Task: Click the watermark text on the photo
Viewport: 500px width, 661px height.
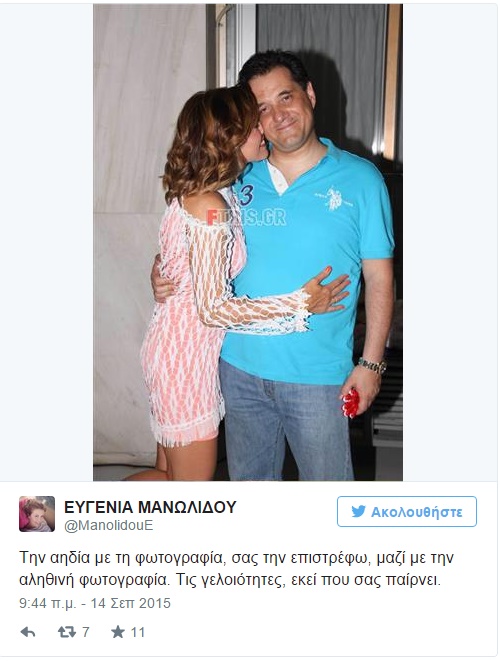Action: coord(246,218)
